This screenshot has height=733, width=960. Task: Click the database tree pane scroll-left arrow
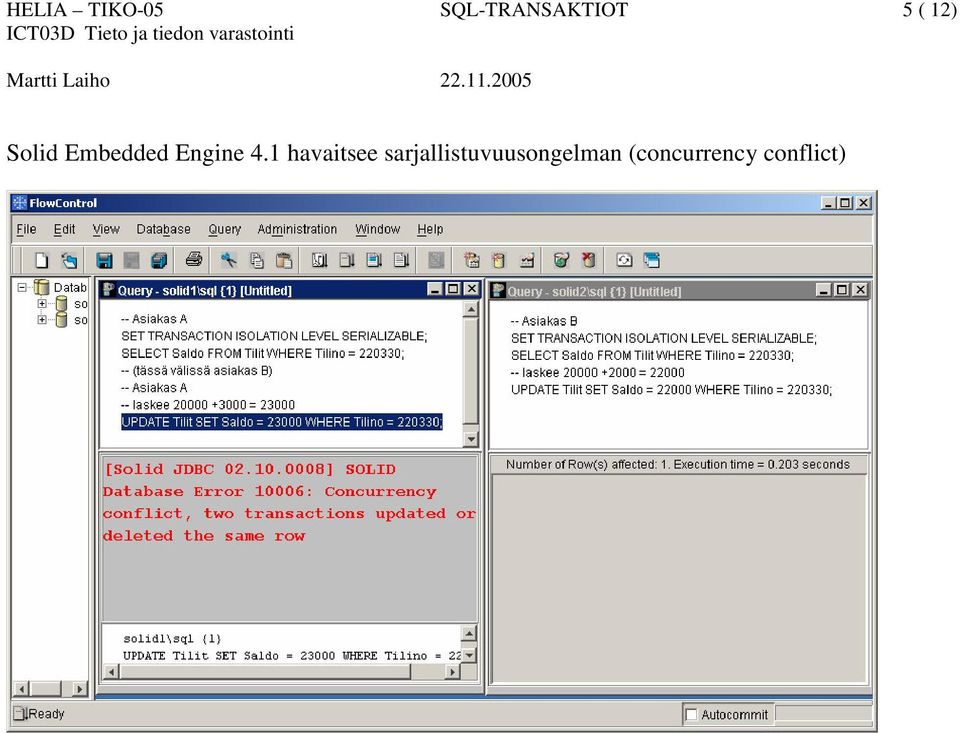[21, 689]
